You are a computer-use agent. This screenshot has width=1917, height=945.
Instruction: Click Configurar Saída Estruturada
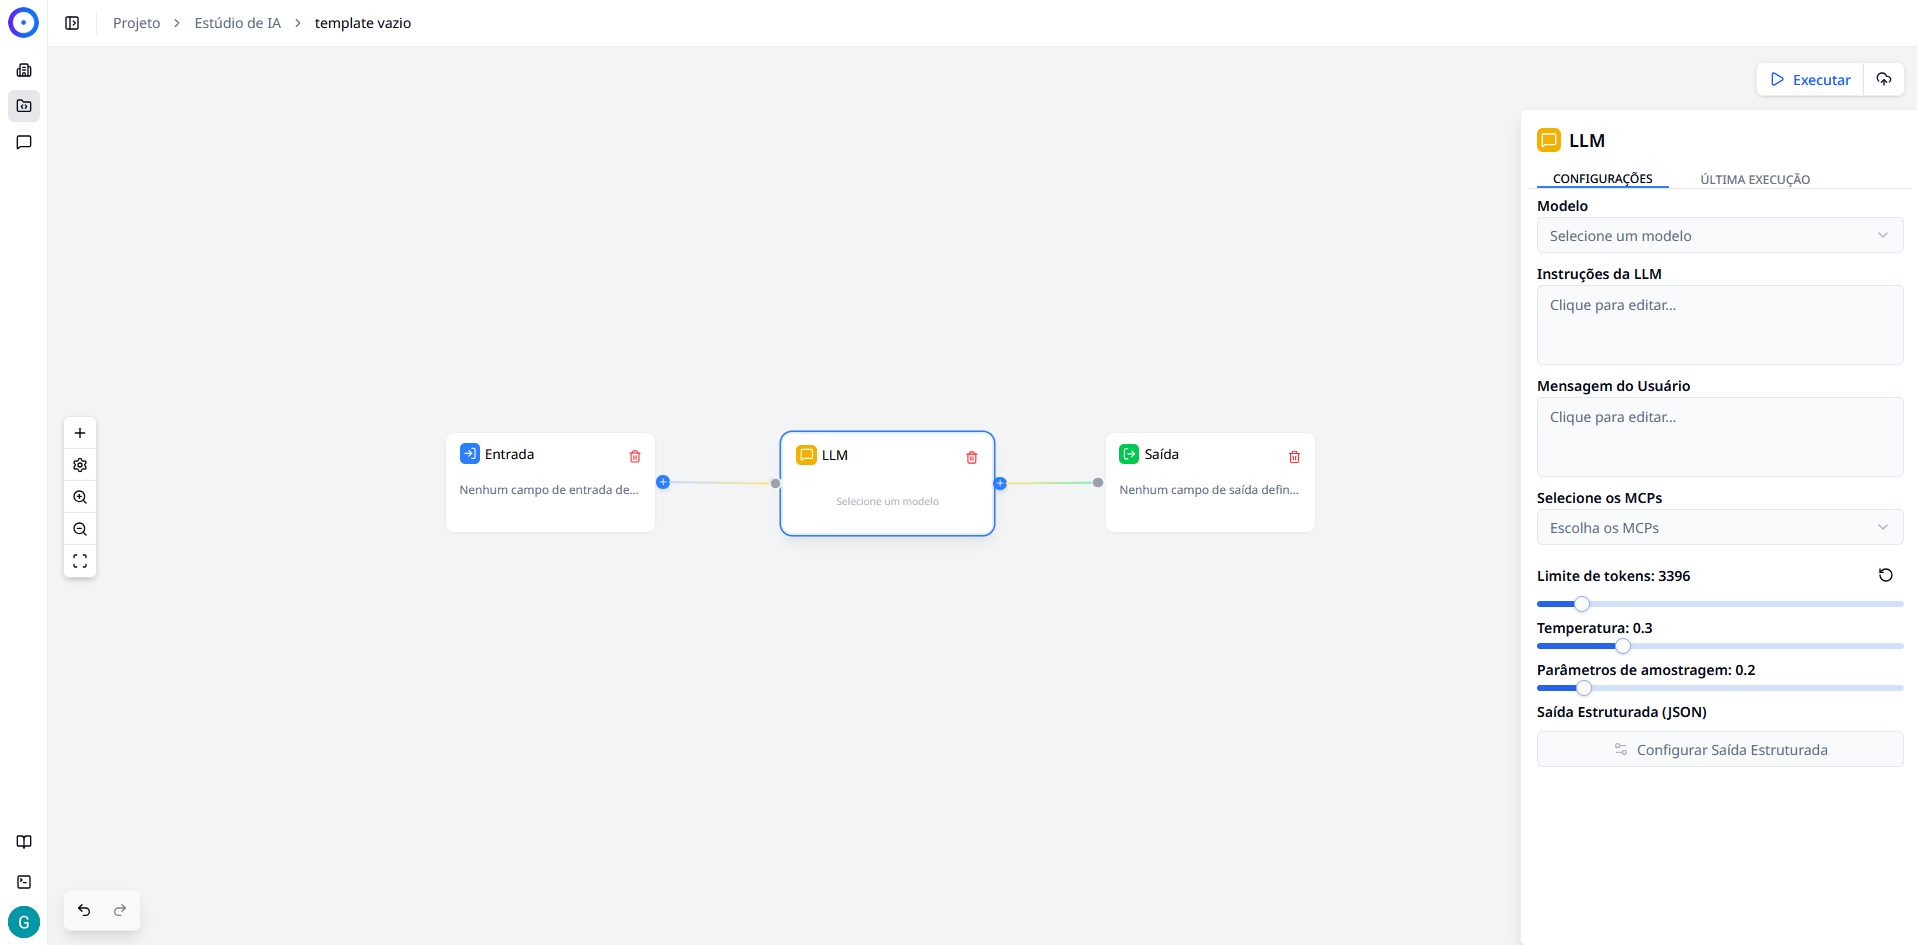(1719, 749)
